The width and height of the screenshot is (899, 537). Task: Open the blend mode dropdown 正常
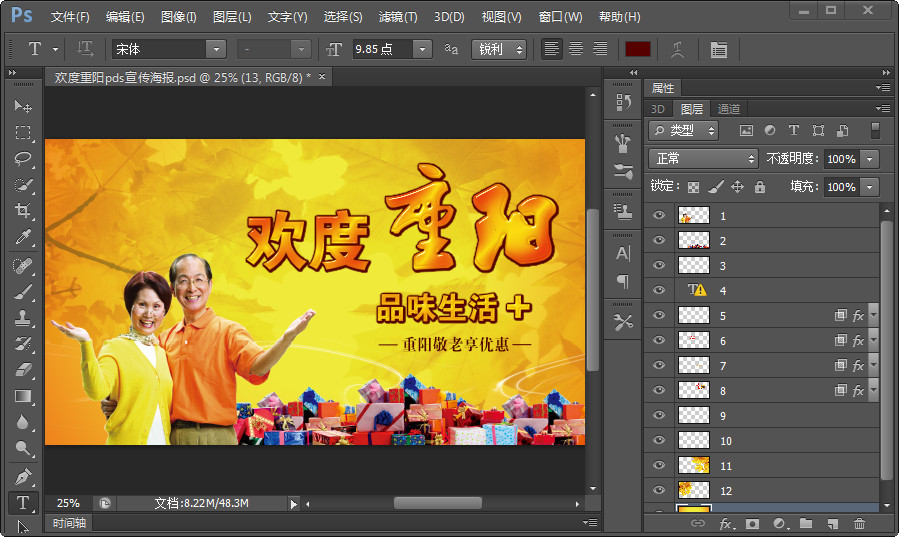coord(704,159)
